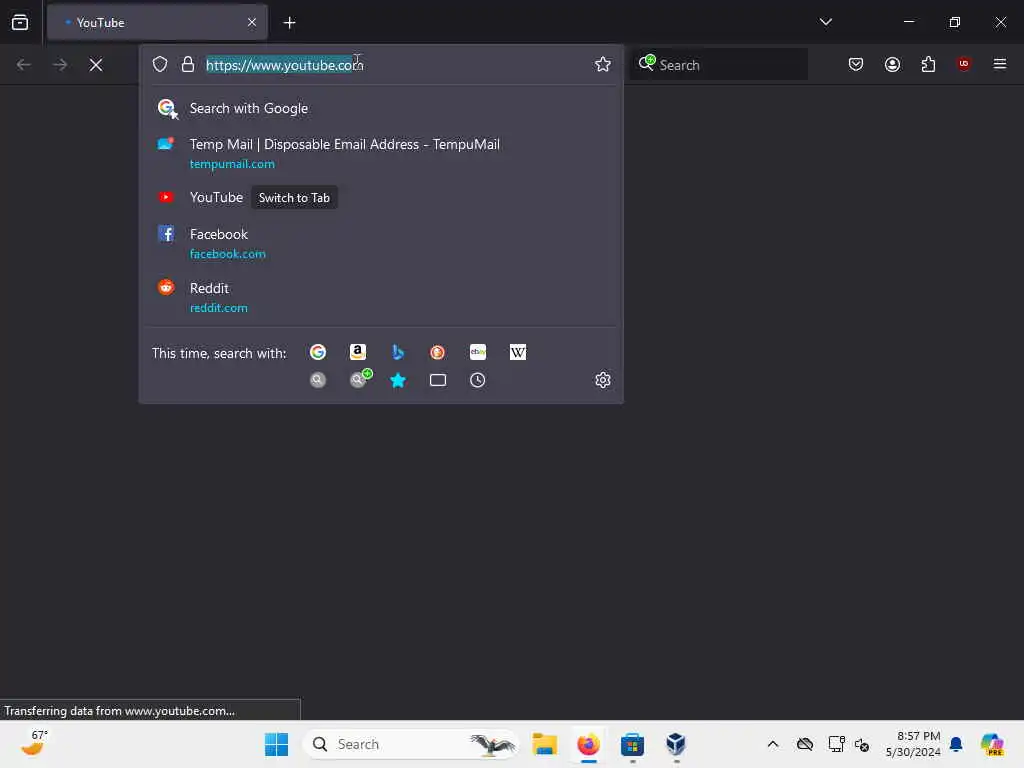Open the weather widget showing 67°

coord(33,743)
